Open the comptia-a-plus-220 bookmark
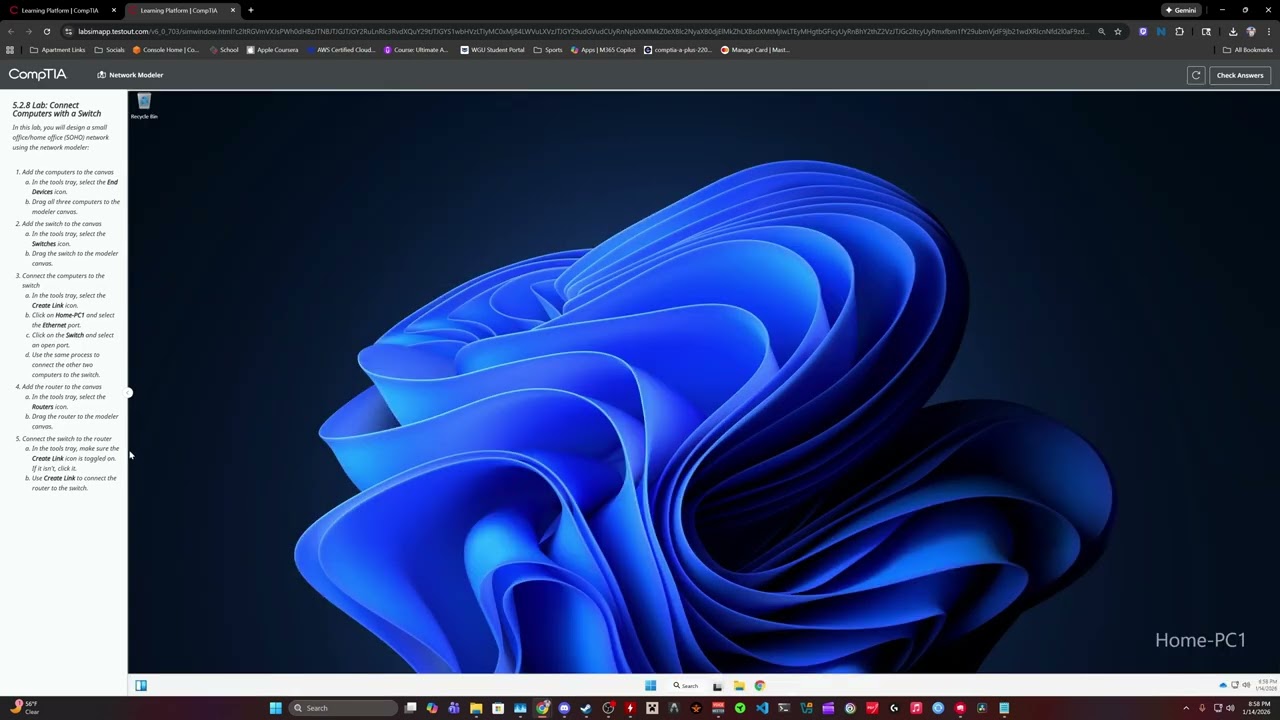This screenshot has width=1280, height=720. tap(678, 50)
